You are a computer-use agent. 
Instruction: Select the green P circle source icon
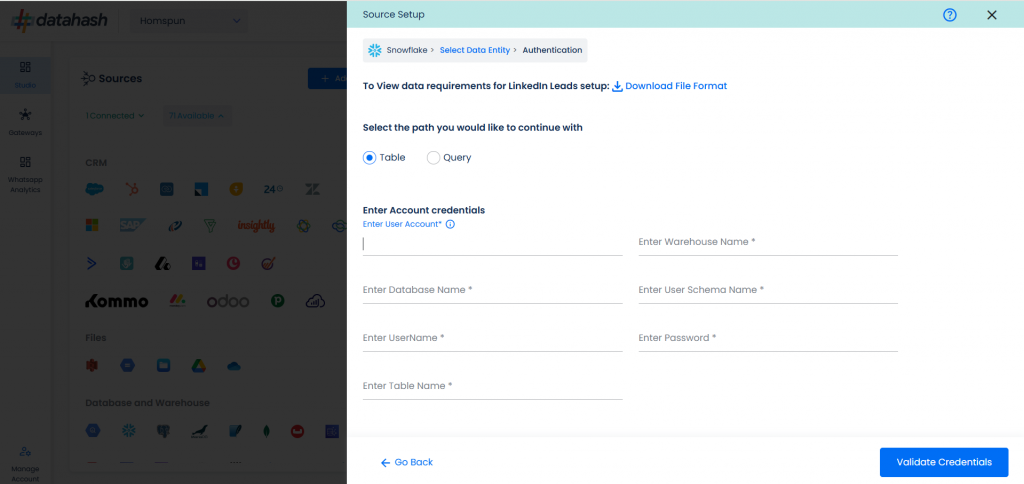(278, 301)
